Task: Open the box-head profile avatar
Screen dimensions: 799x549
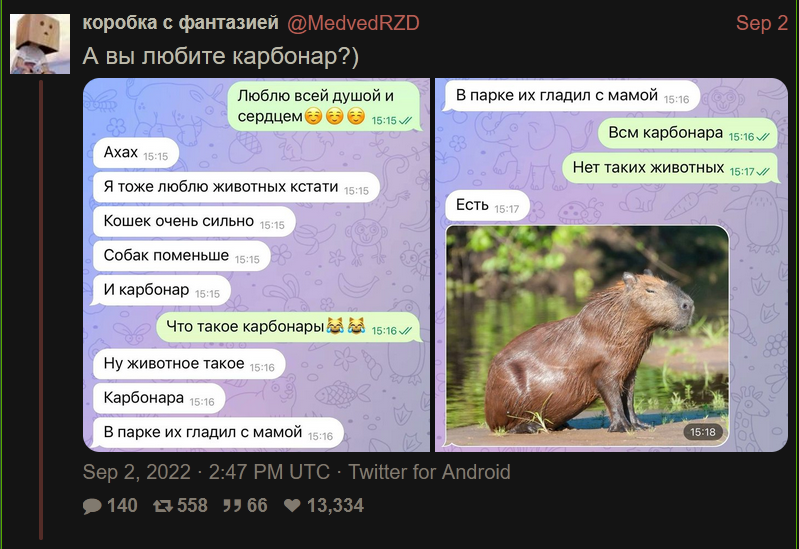Action: (x=40, y=44)
